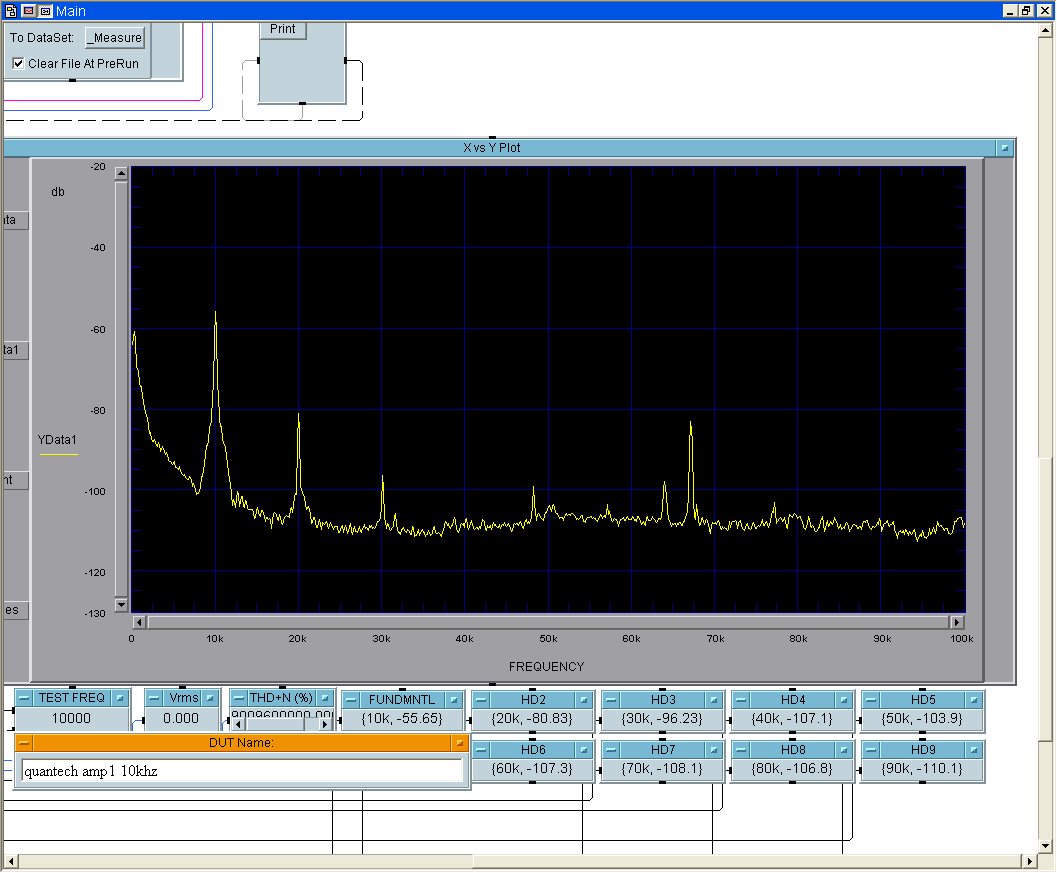Open TEST FREQ object menu
Image resolution: width=1057 pixels, height=873 pixels.
pos(120,698)
